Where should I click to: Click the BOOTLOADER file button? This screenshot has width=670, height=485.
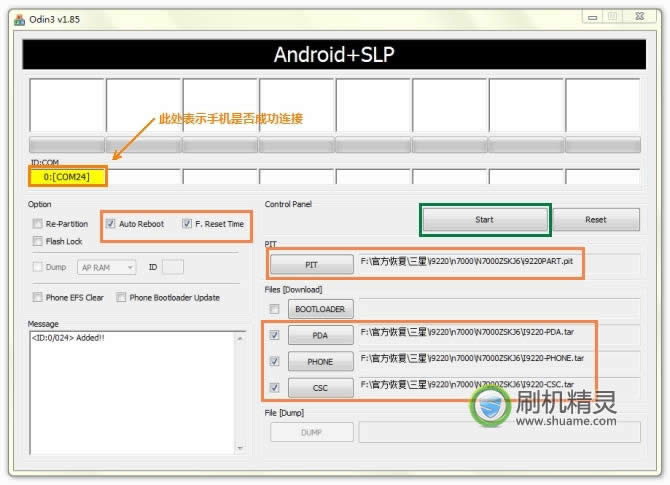320,309
